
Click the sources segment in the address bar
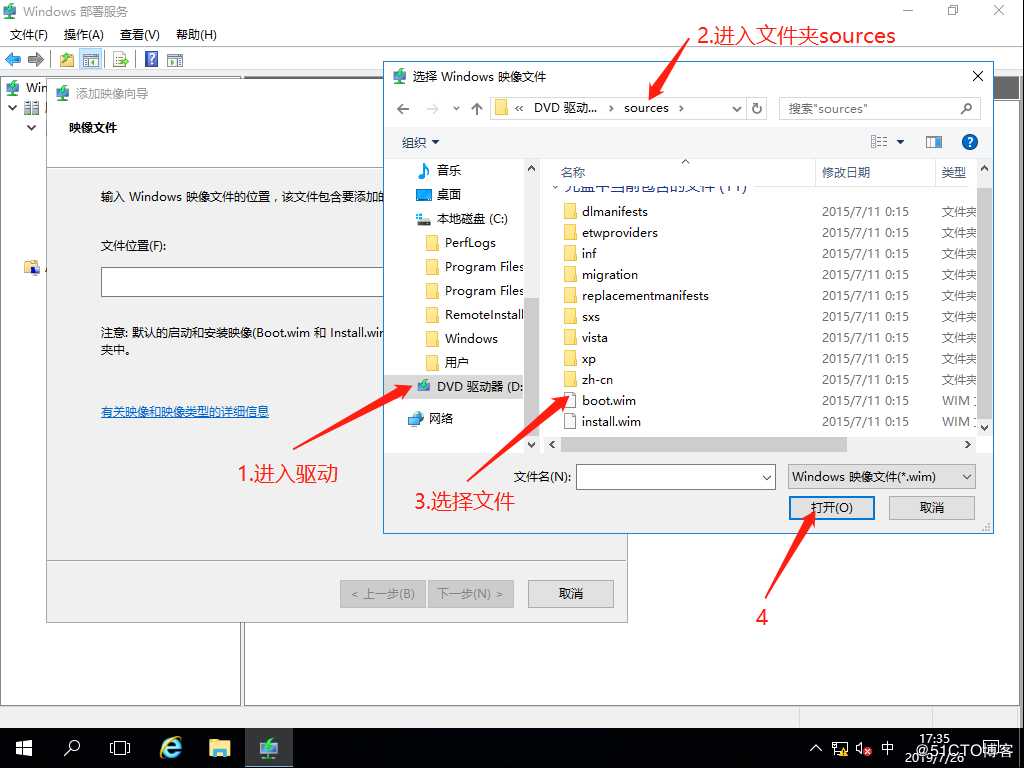(646, 108)
